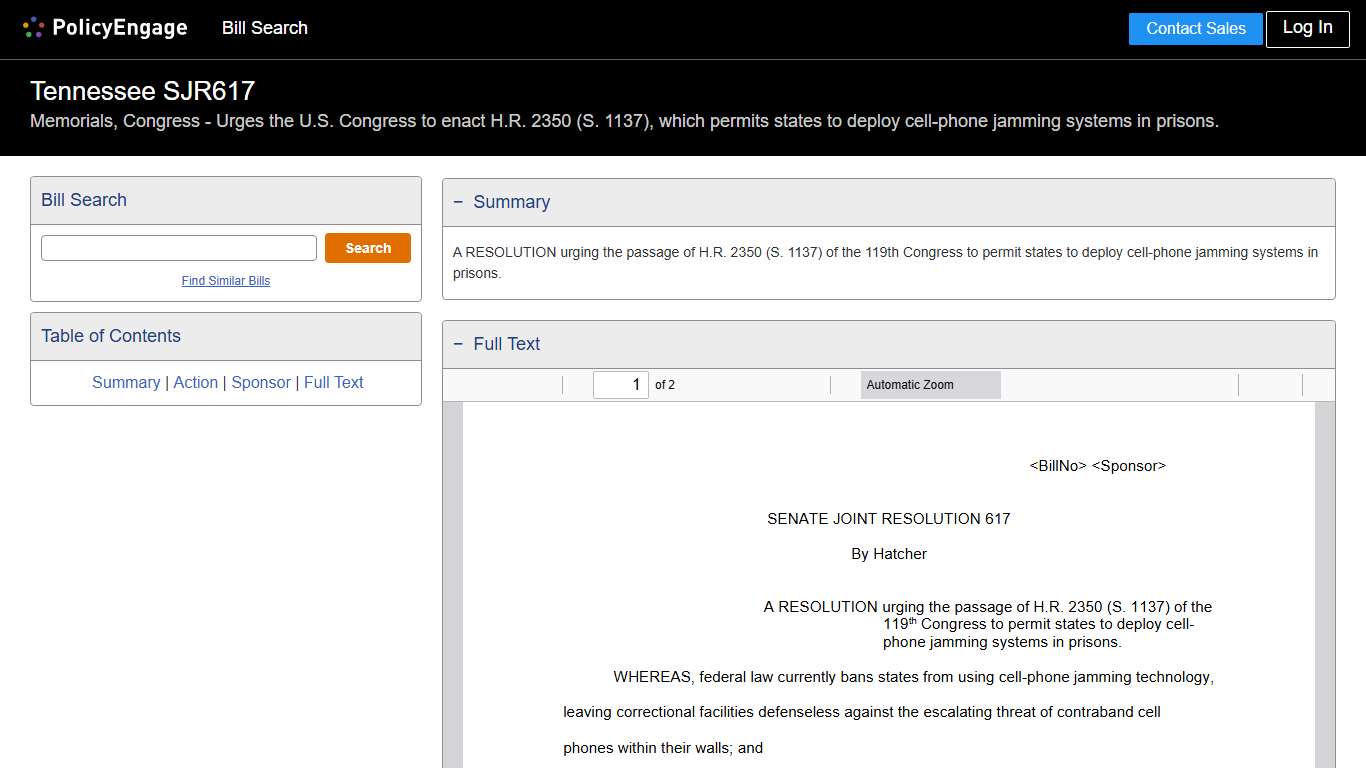Open the Bill Search navigation item

264,28
